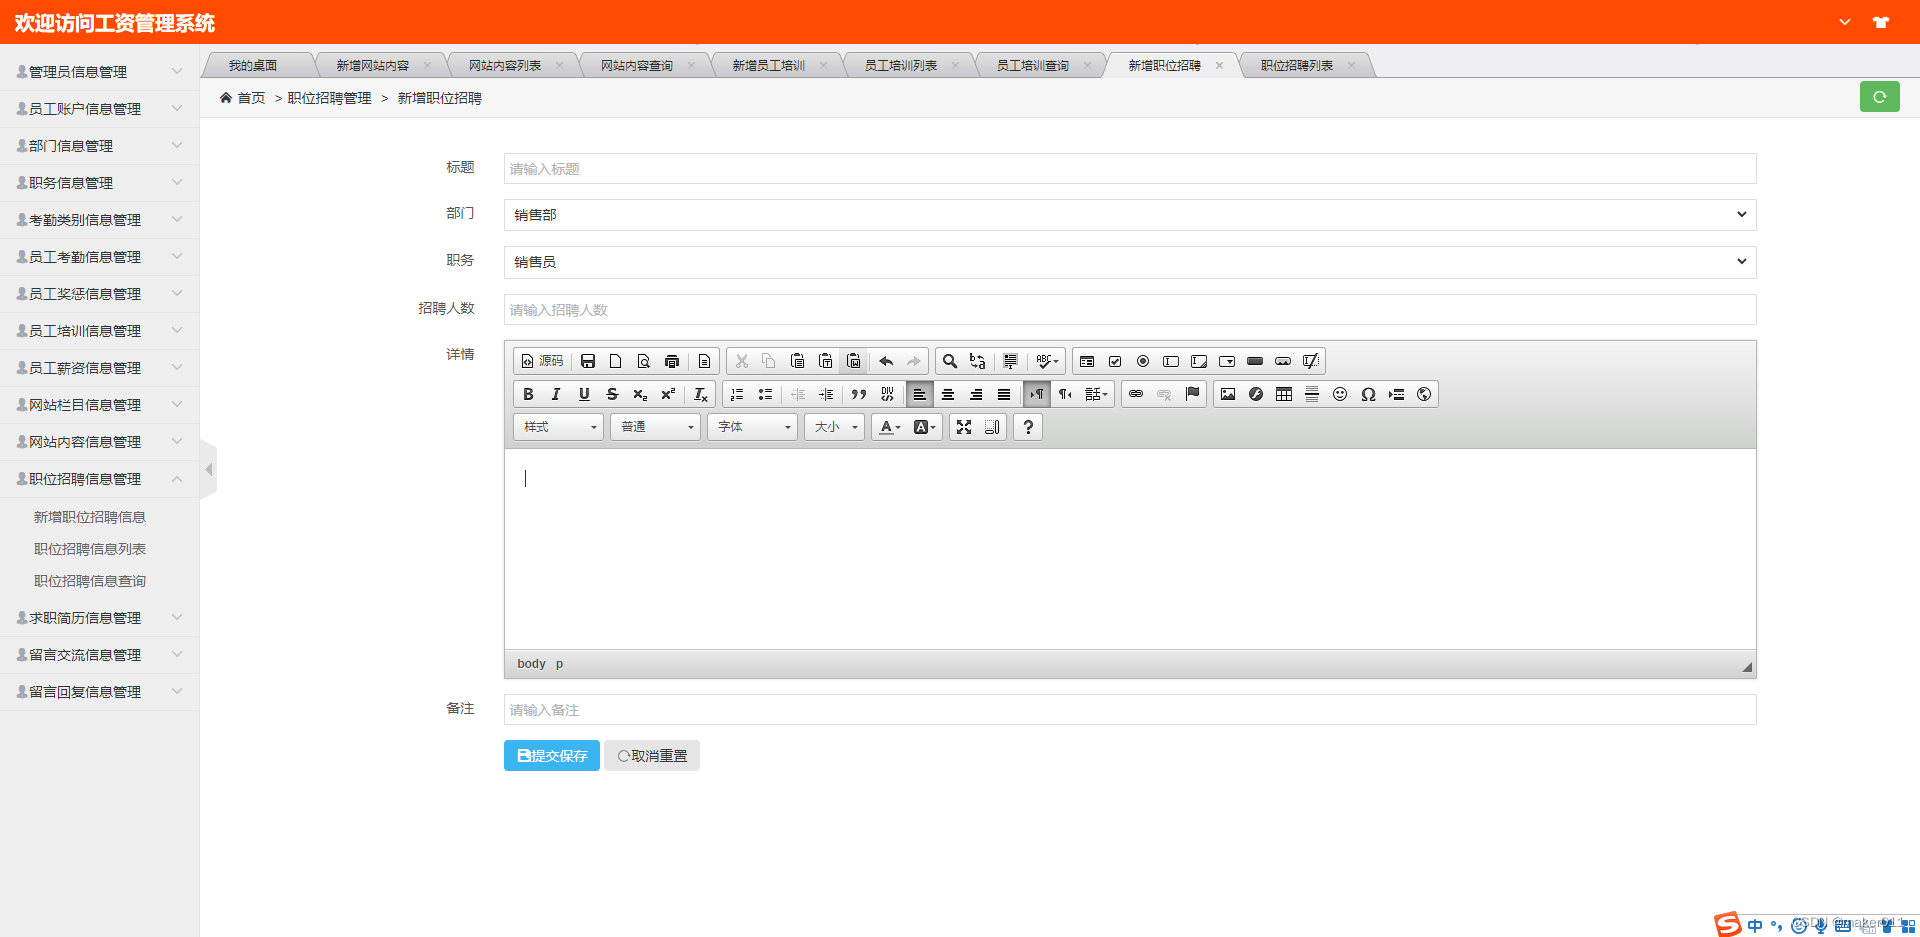Image resolution: width=1920 pixels, height=937 pixels.
Task: Toggle Subscript formatting
Action: click(x=640, y=394)
